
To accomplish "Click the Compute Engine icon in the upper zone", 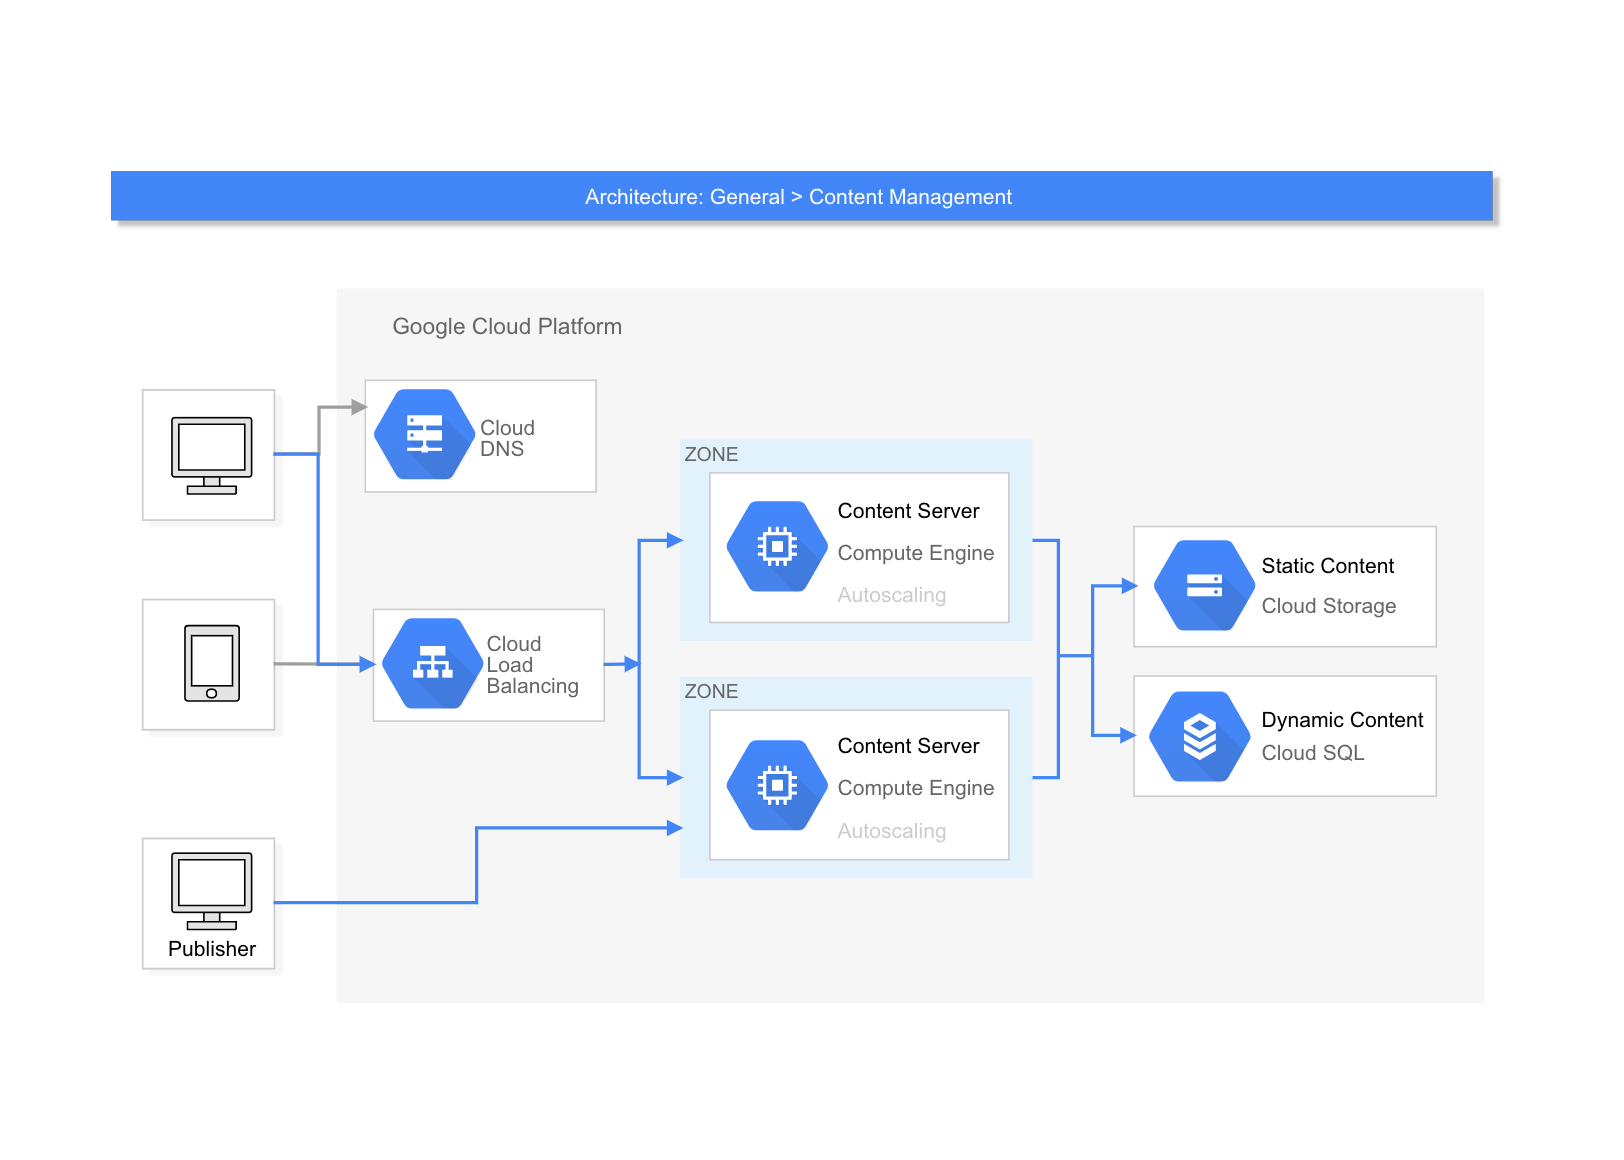I will tap(777, 546).
